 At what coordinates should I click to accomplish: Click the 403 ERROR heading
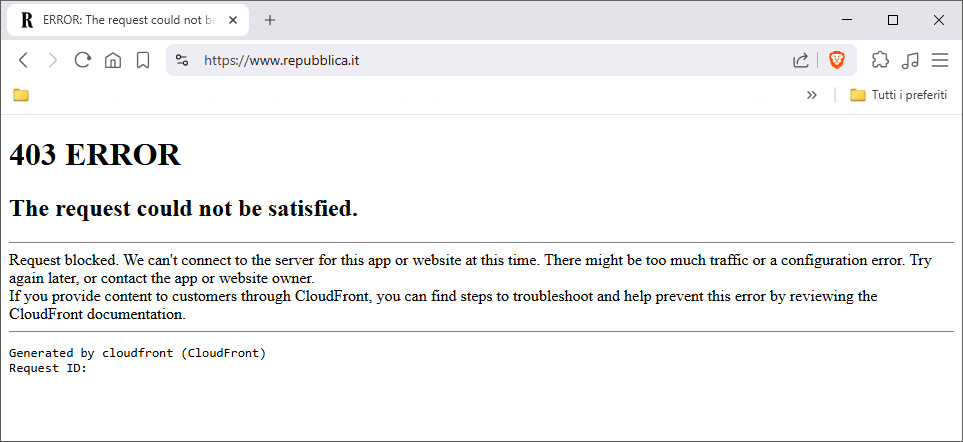(x=95, y=155)
